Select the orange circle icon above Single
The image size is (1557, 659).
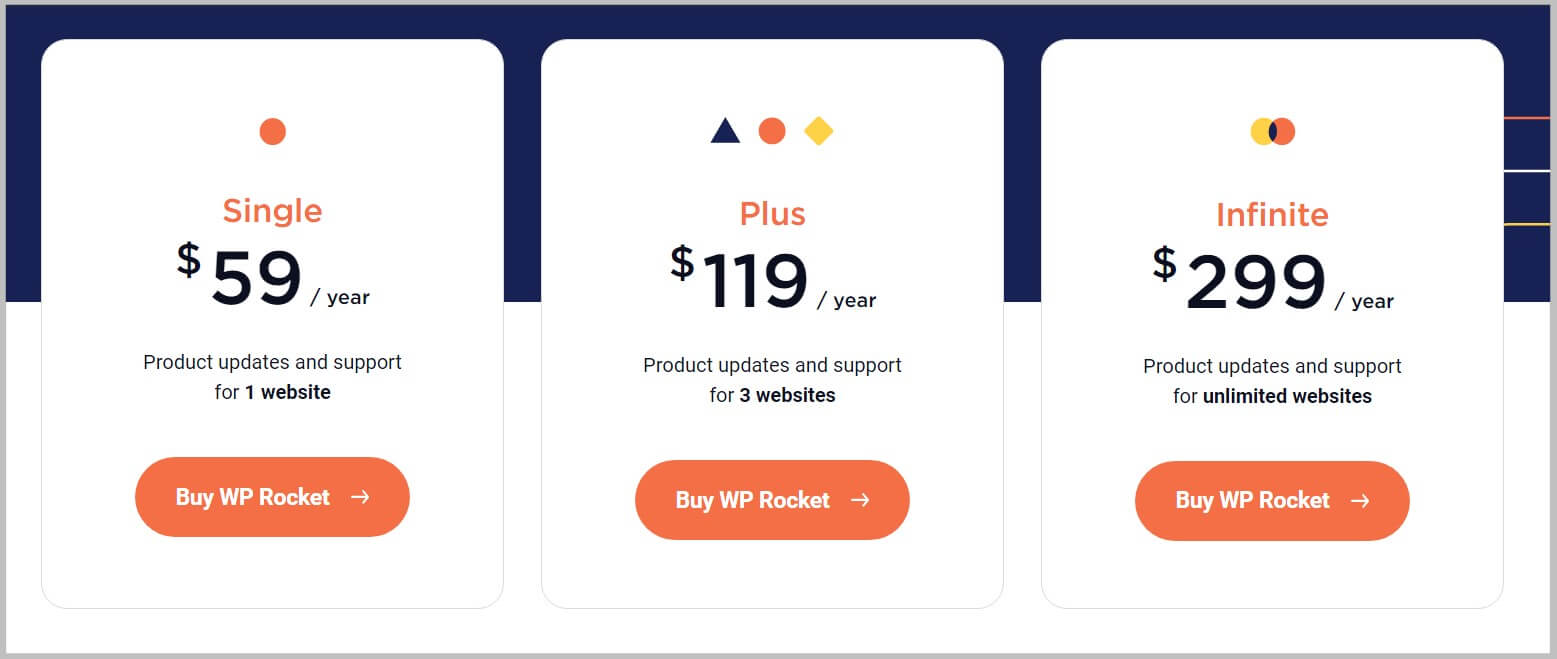click(272, 130)
